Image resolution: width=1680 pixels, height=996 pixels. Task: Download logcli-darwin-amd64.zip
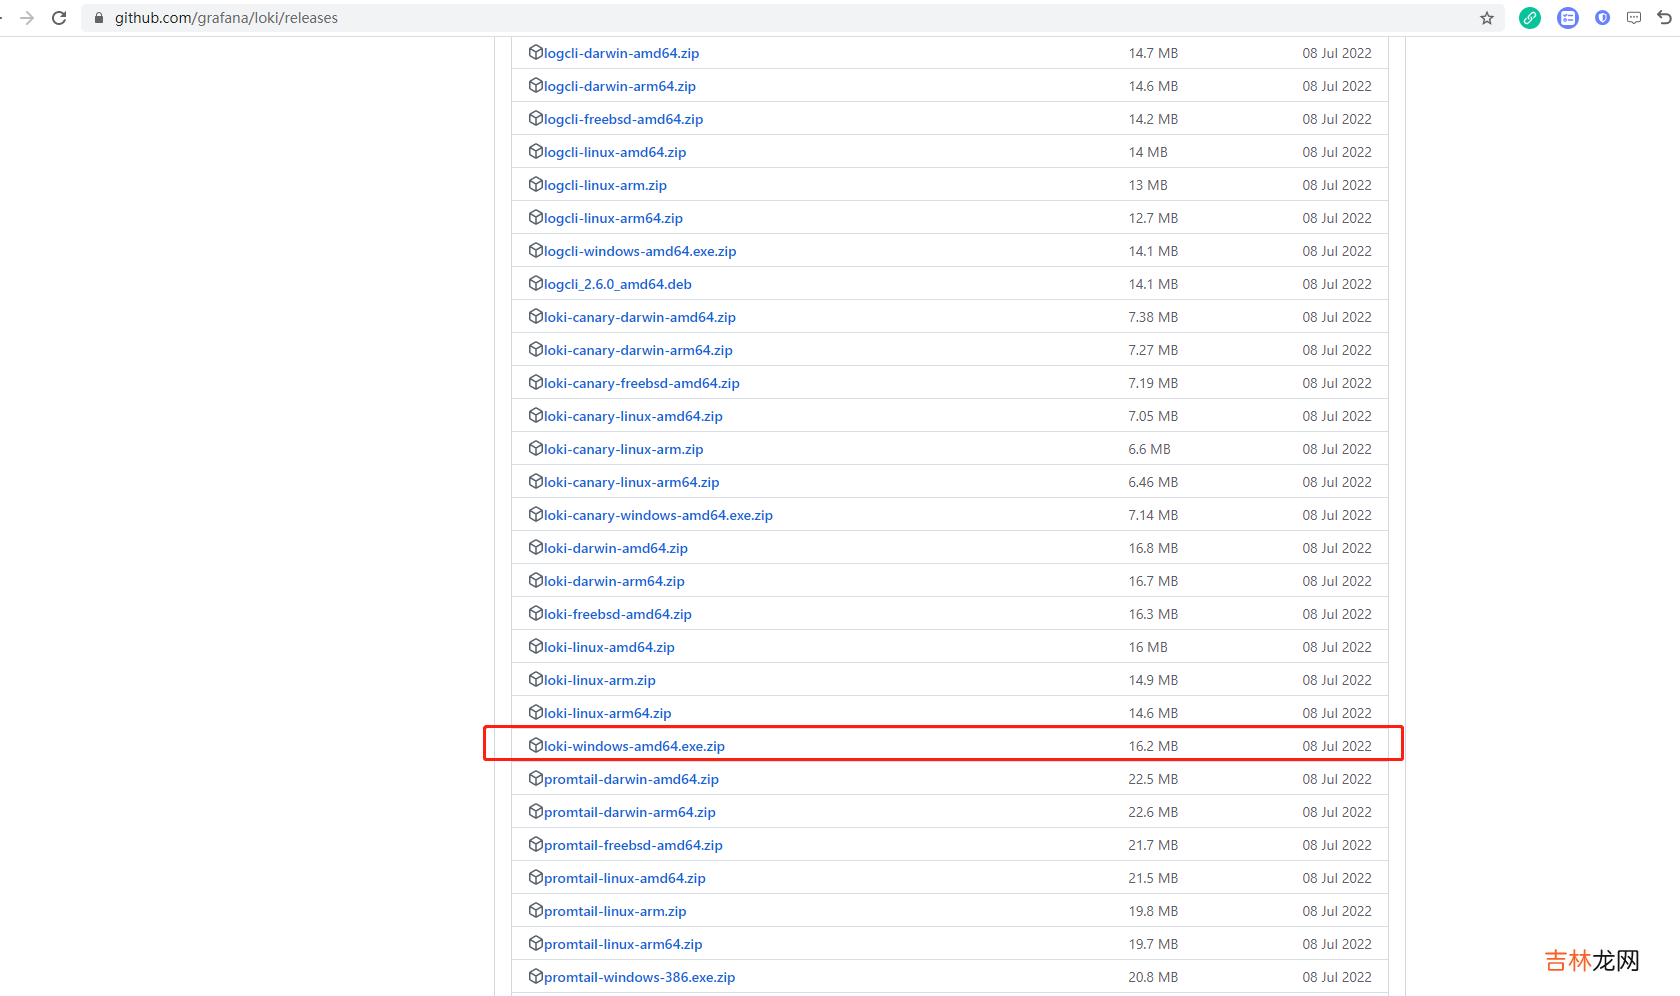click(x=621, y=53)
